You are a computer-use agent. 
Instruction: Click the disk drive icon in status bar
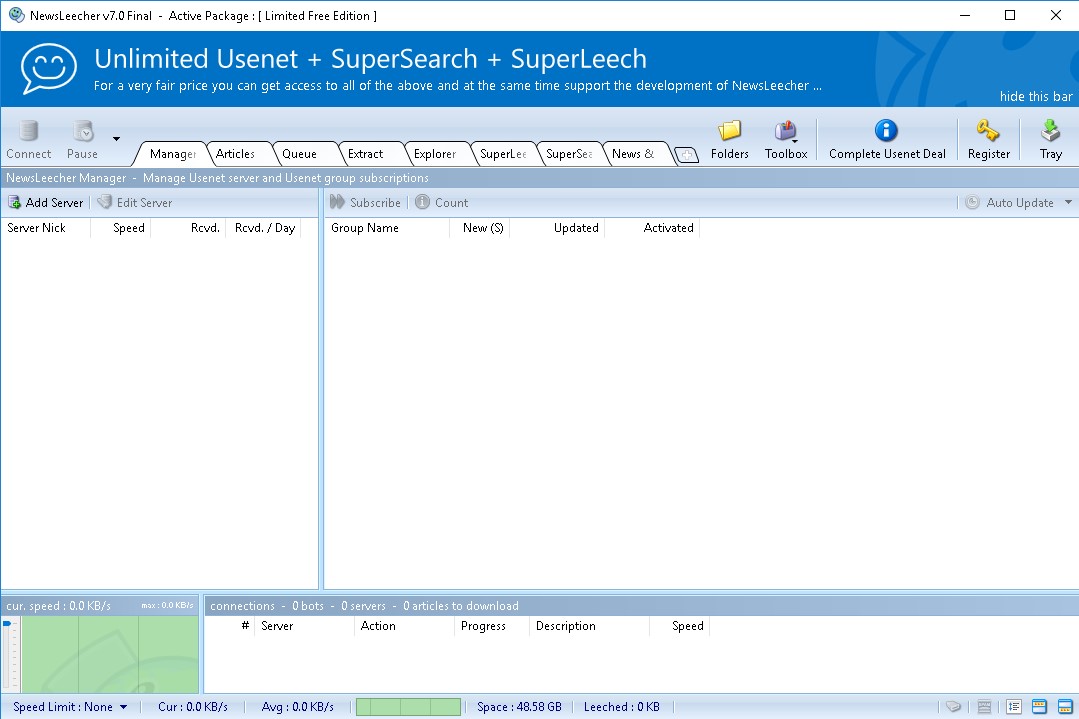pyautogui.click(x=953, y=707)
